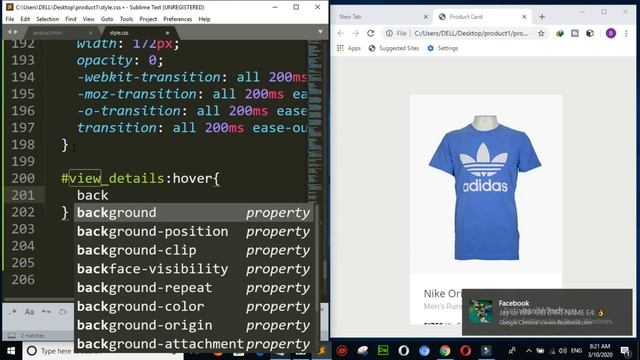Open the red Opera taskbar icon
The width and height of the screenshot is (640, 360).
466,351
